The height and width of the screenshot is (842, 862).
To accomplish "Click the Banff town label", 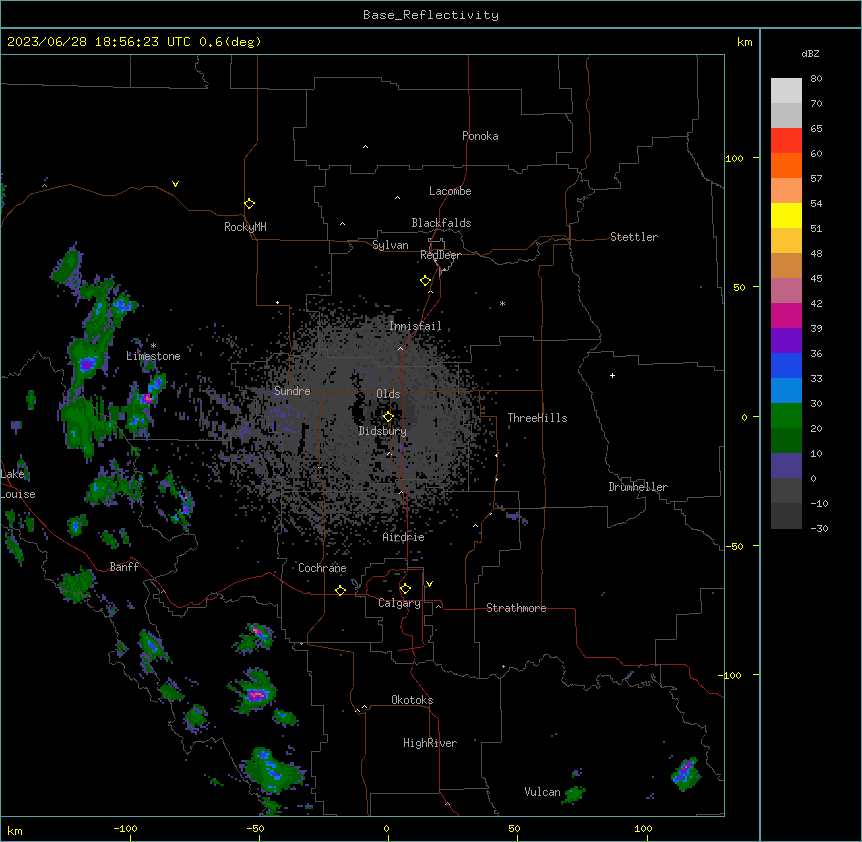I will pos(124,567).
